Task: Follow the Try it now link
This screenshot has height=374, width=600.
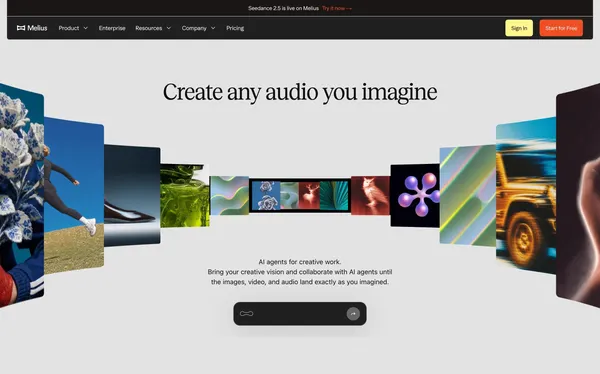Action: (x=337, y=8)
